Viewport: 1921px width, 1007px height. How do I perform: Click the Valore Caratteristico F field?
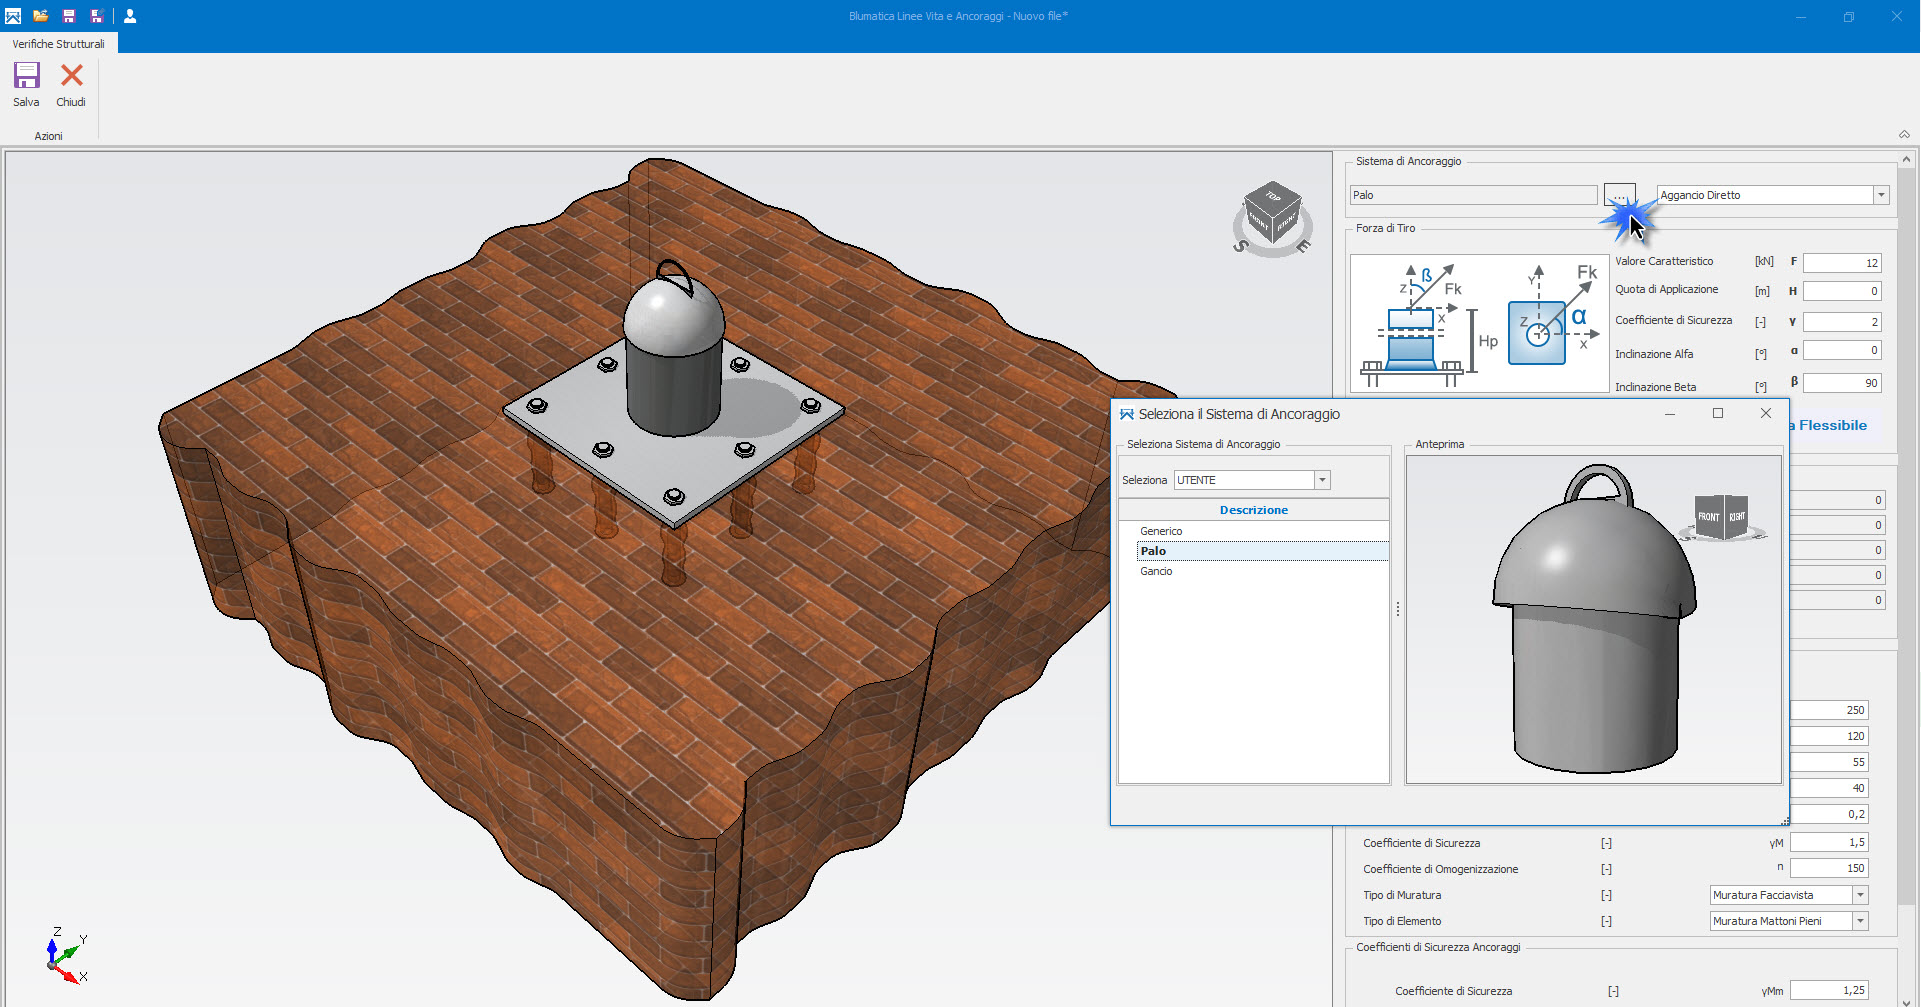[1842, 263]
